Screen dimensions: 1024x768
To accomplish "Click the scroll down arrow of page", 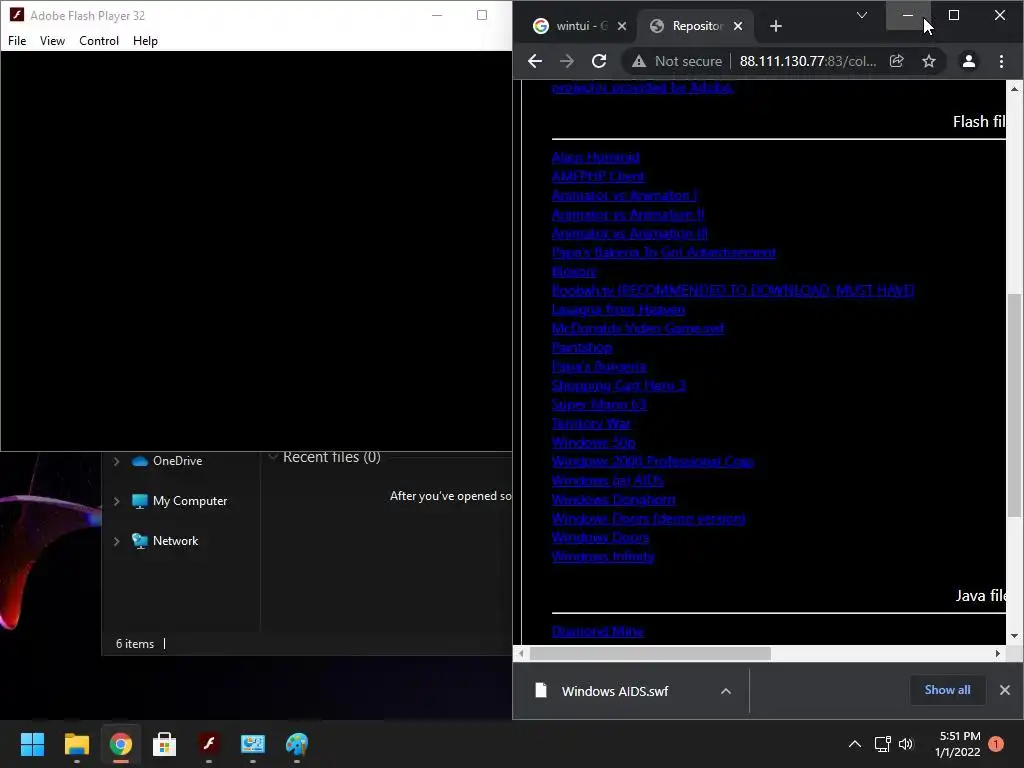I will tap(1014, 636).
